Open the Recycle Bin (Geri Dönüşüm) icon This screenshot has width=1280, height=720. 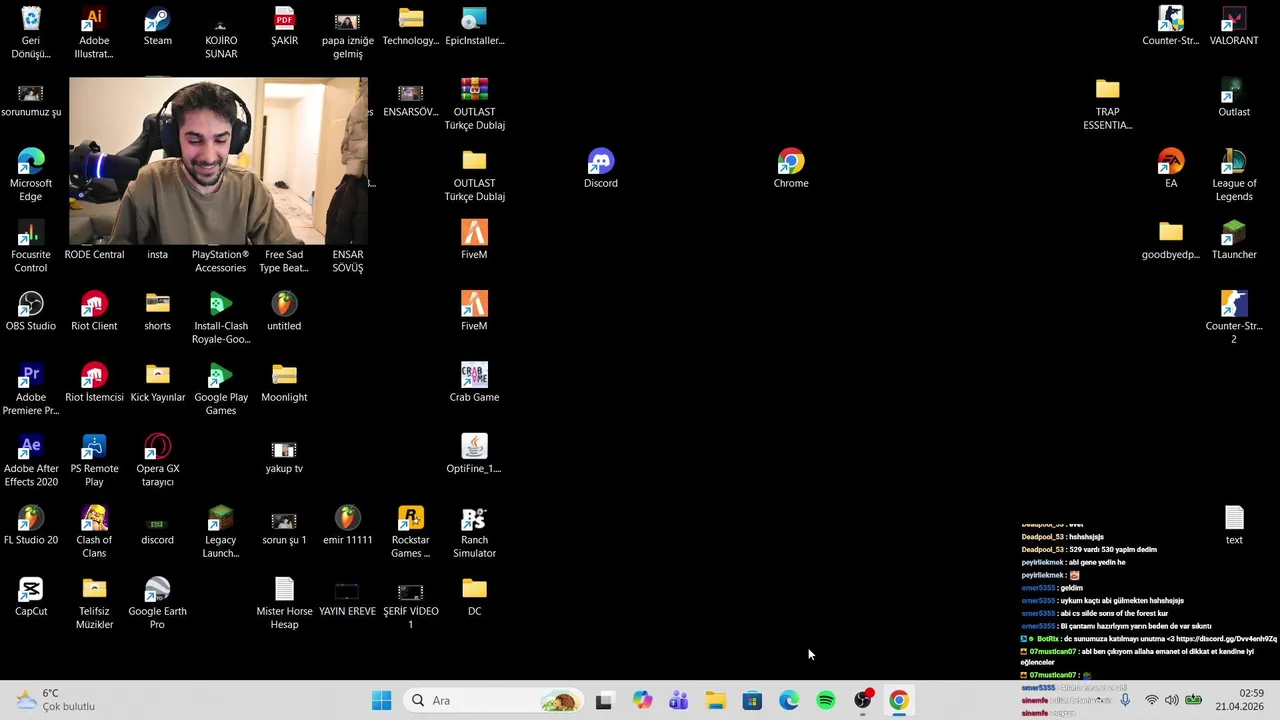(x=31, y=32)
